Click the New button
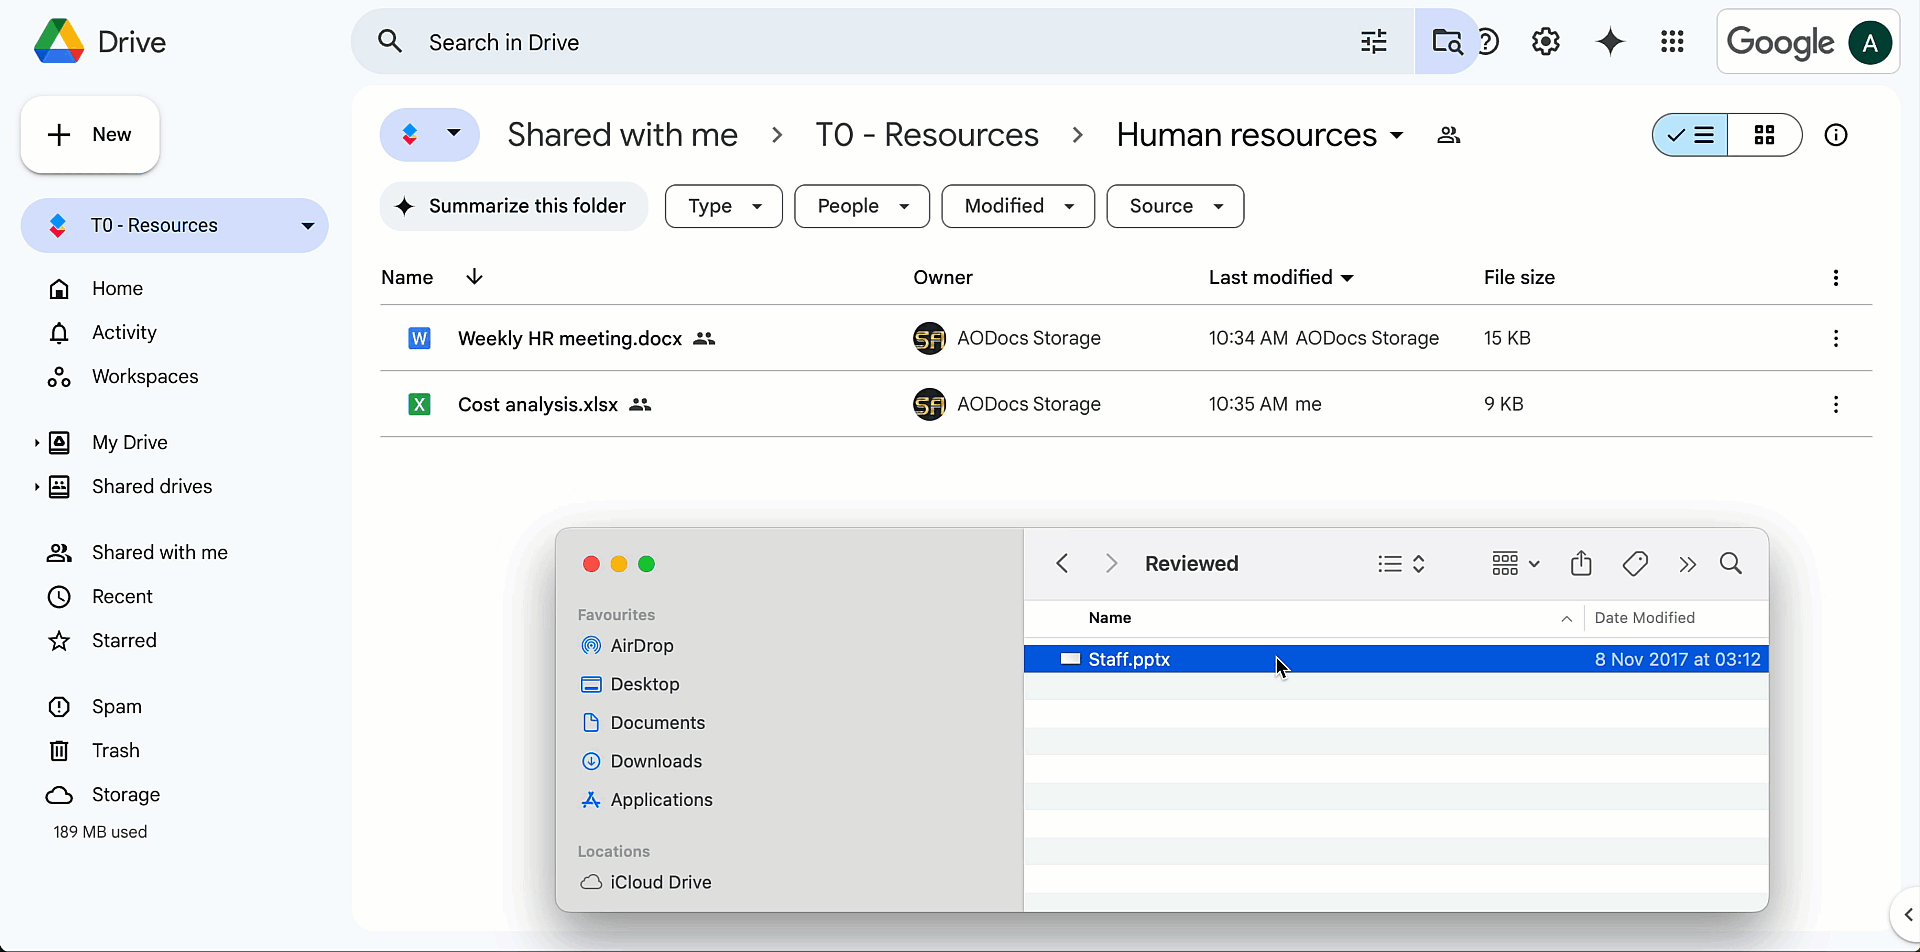The height and width of the screenshot is (952, 1920). point(90,135)
